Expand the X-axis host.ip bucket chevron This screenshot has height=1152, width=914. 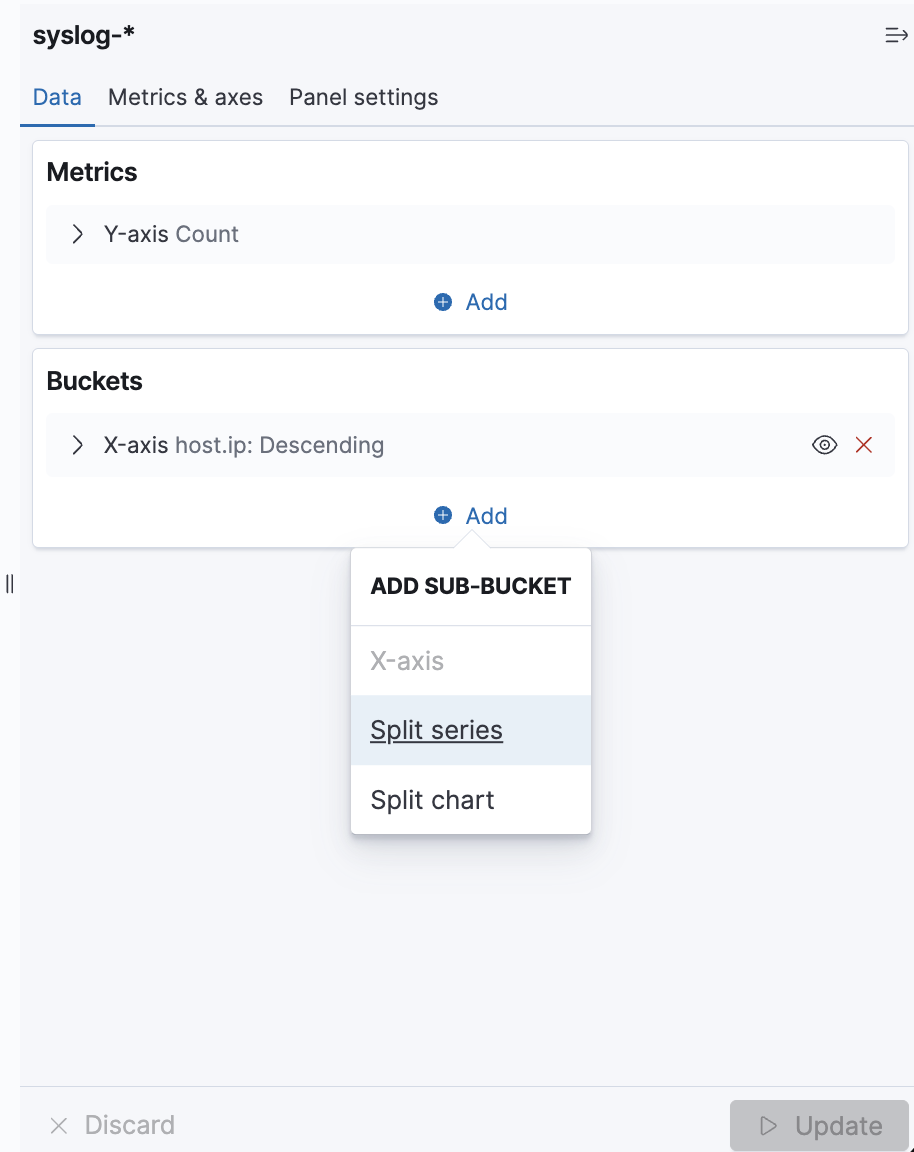pyautogui.click(x=78, y=445)
